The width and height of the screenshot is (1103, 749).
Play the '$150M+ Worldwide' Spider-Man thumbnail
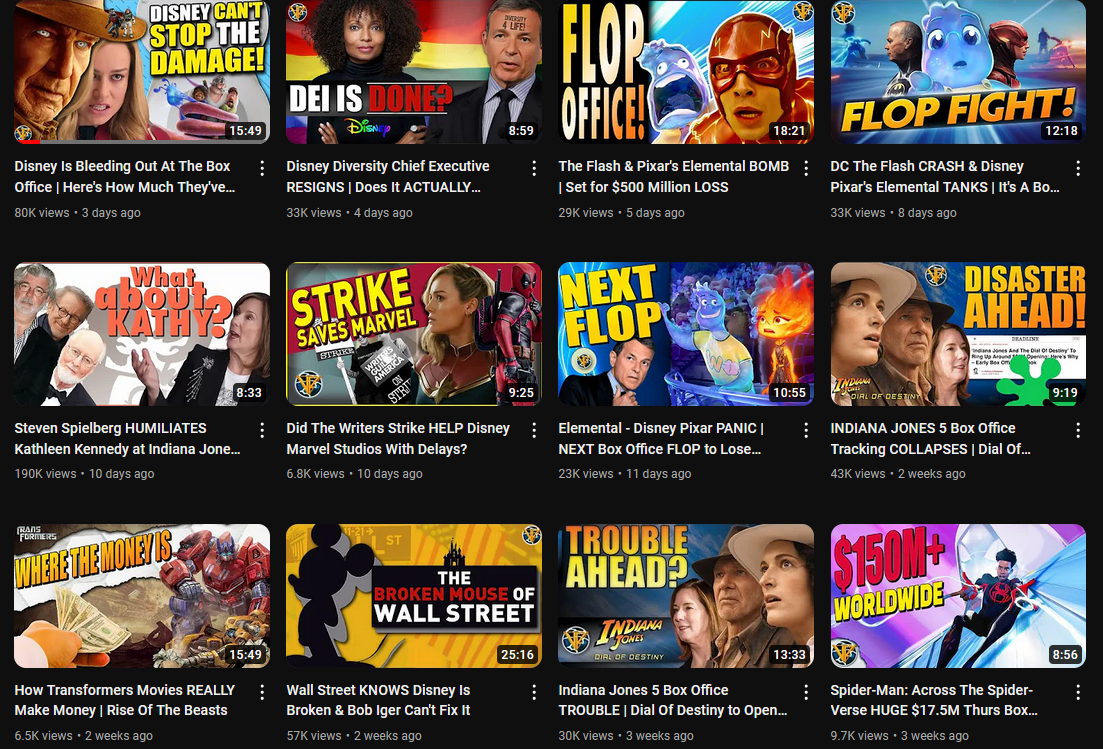coord(958,596)
